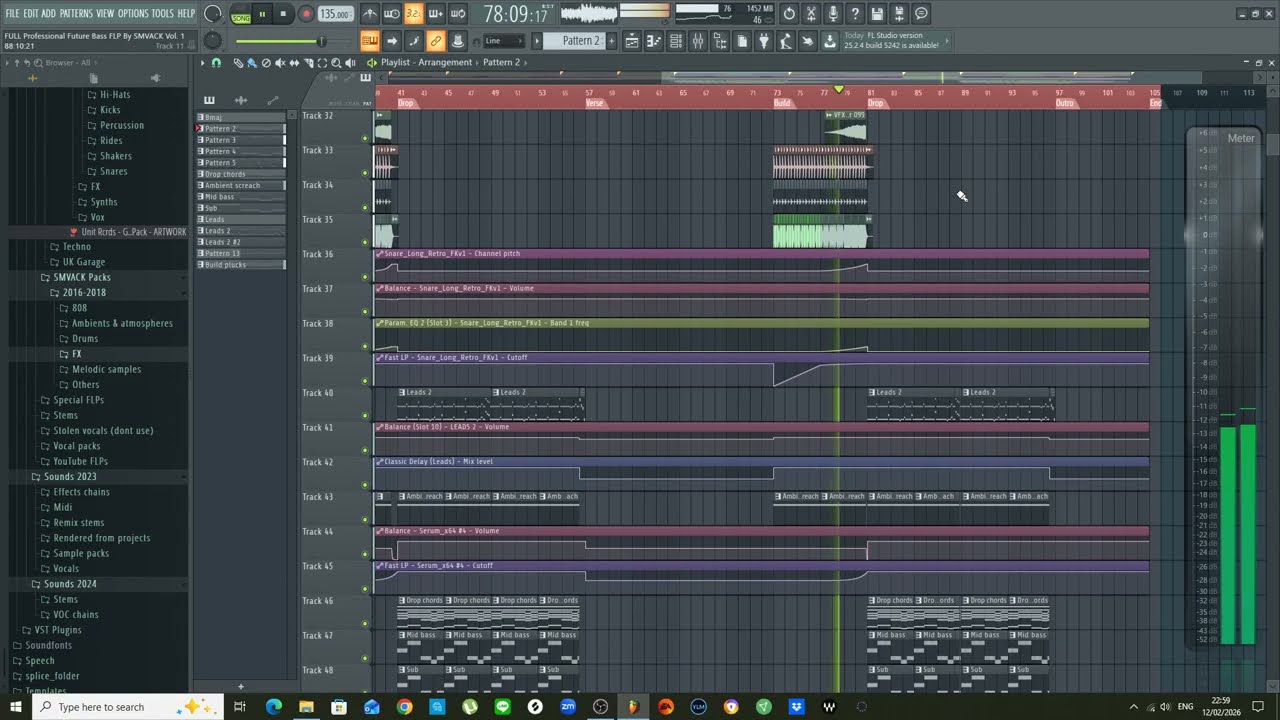Open the Melodic samples folder

(106, 369)
